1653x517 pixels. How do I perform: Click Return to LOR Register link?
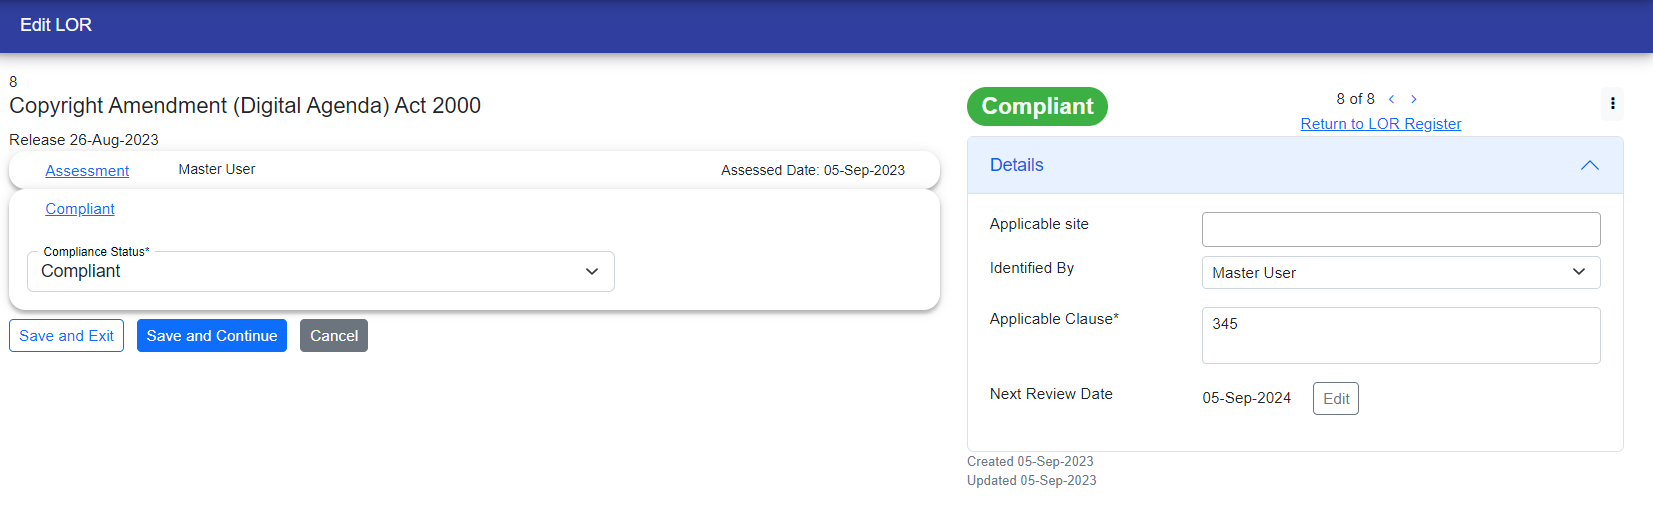1380,124
